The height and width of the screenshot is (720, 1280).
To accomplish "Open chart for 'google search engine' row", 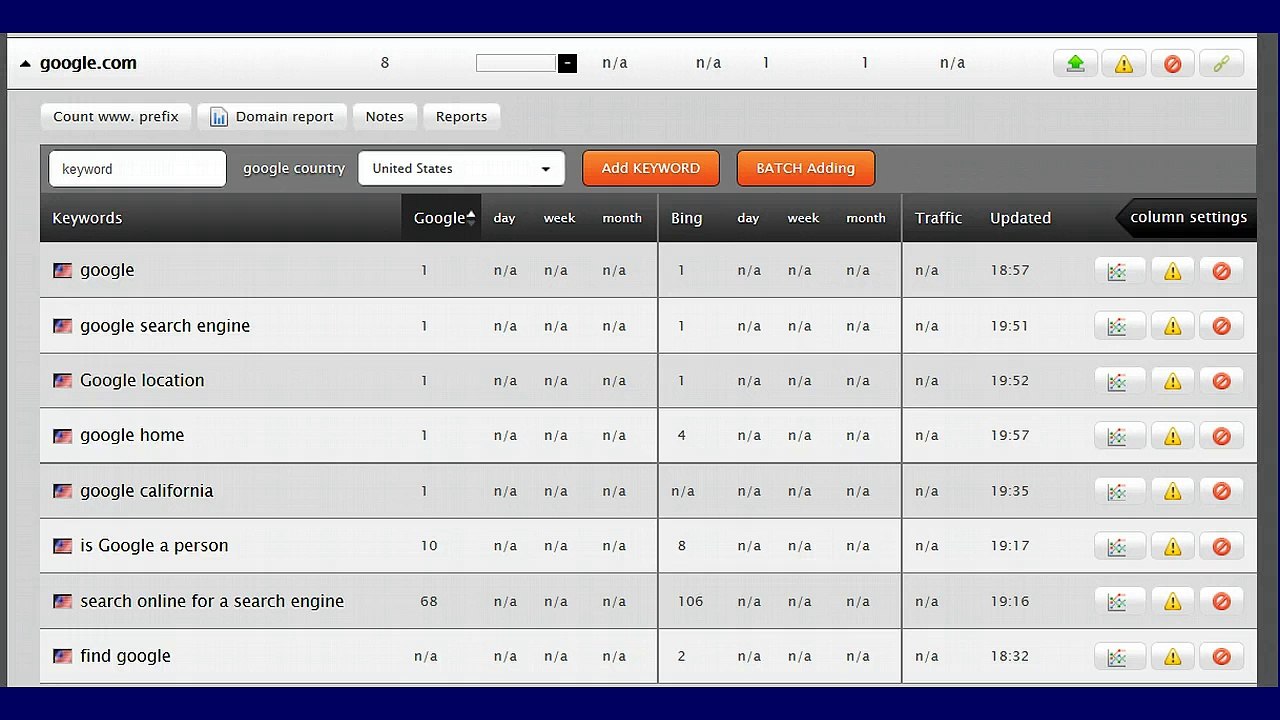I will [1118, 326].
